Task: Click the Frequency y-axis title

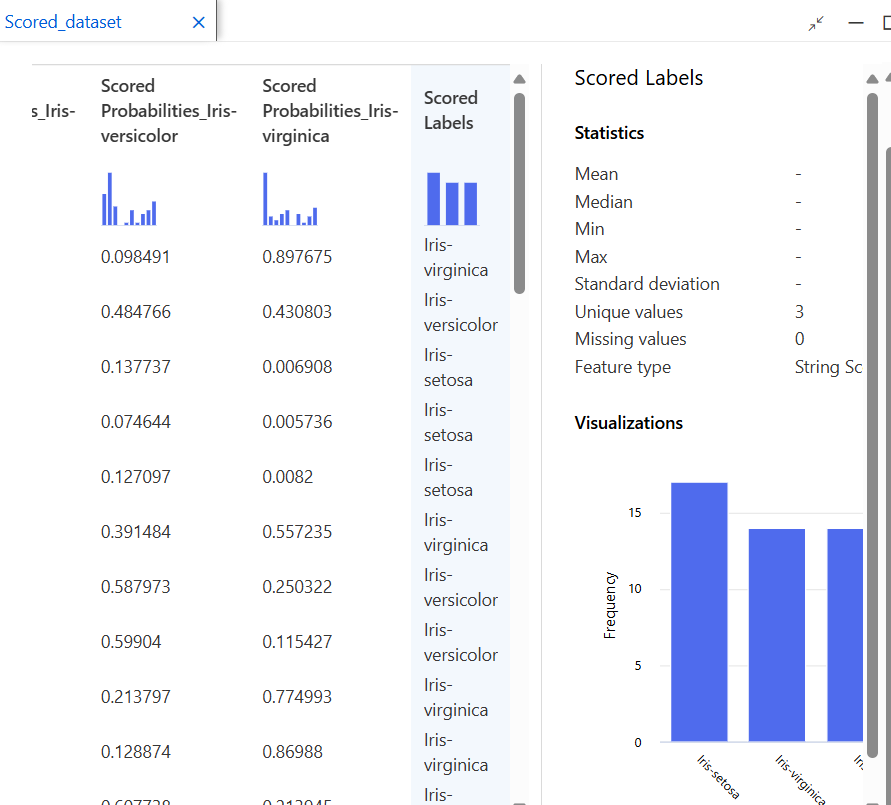Action: [610, 606]
